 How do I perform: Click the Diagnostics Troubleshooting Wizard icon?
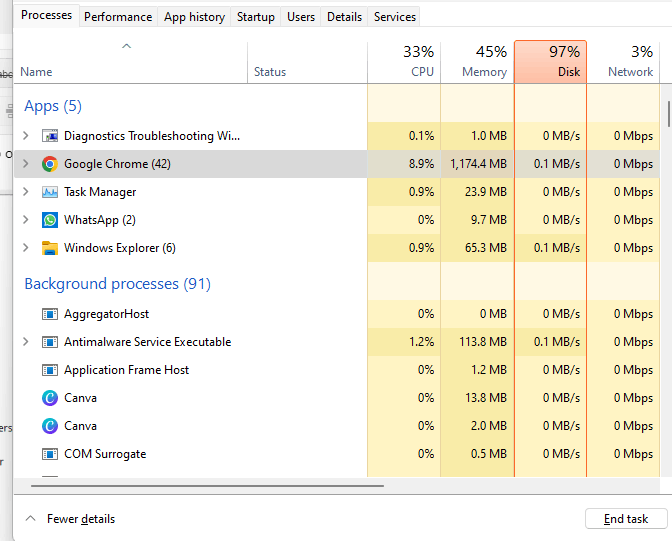pos(50,136)
